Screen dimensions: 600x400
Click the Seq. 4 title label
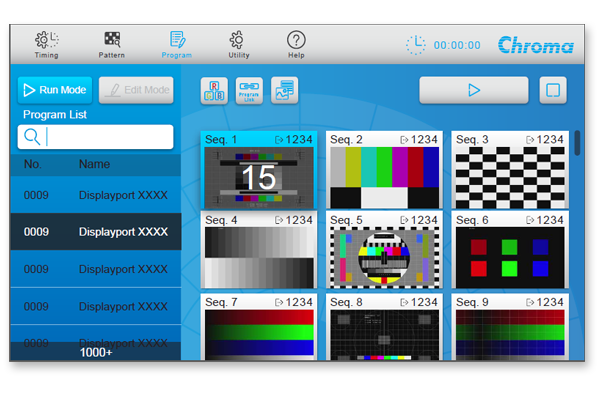click(x=221, y=220)
